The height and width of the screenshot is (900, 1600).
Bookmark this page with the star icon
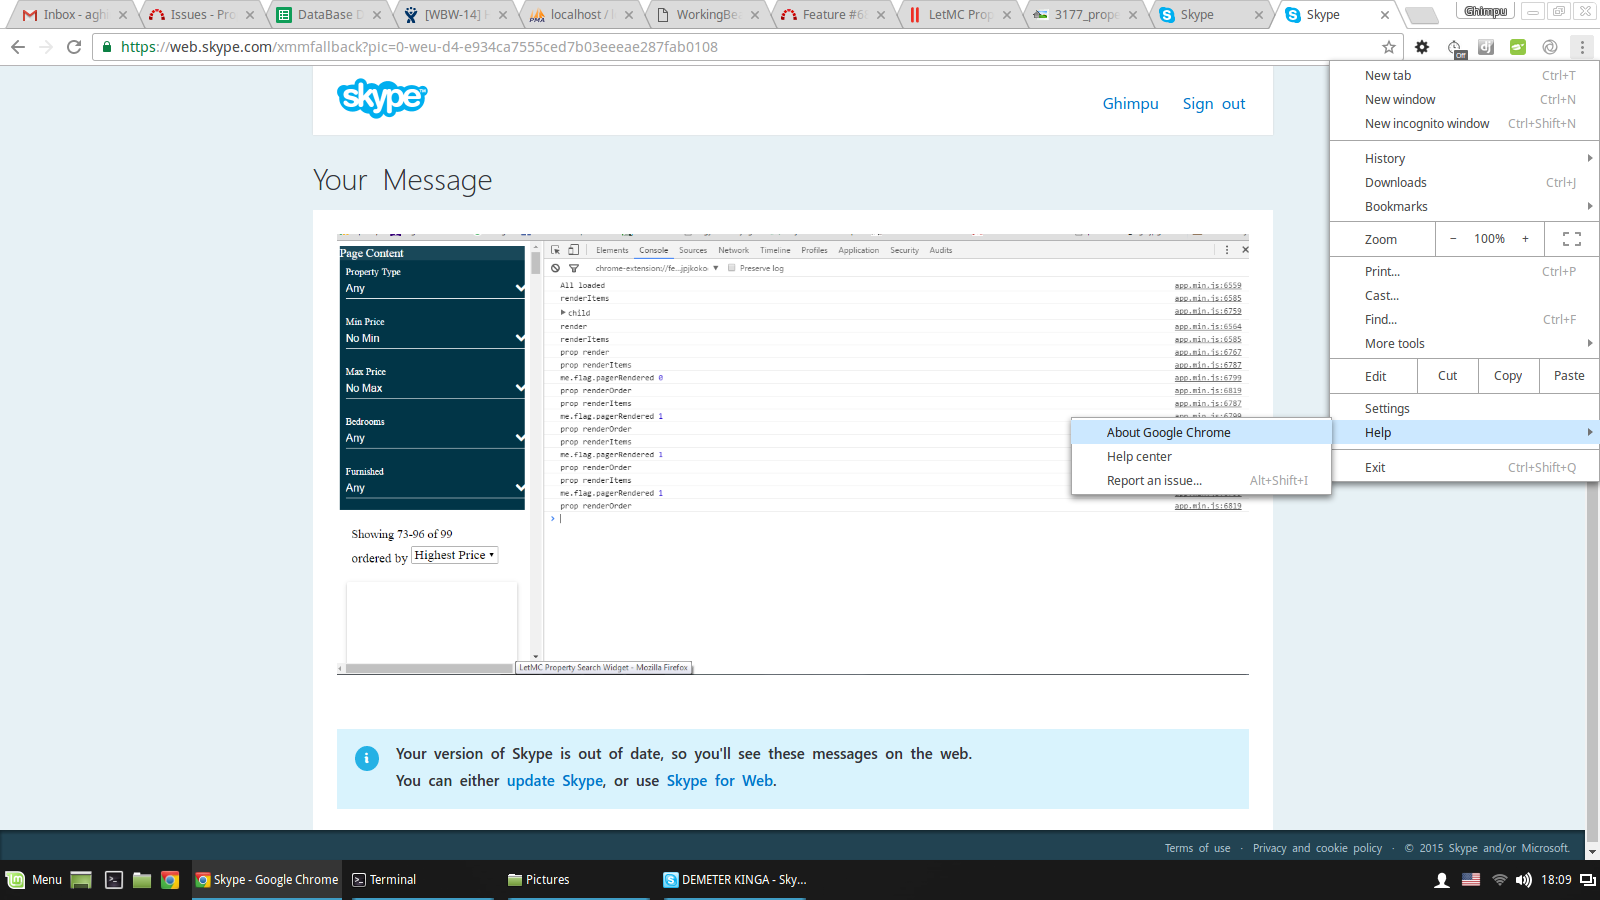click(x=1389, y=47)
